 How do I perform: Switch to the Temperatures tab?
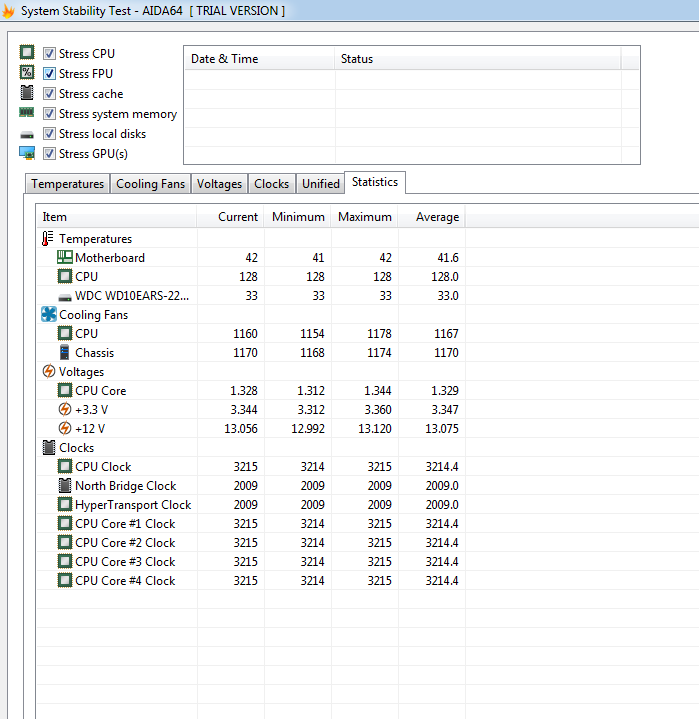click(67, 184)
